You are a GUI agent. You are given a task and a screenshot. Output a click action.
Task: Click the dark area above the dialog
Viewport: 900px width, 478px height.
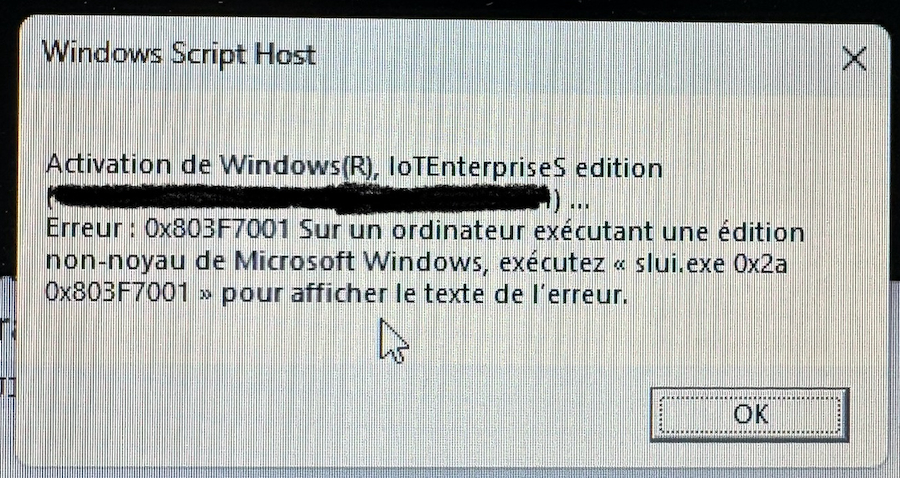[x=450, y=7]
